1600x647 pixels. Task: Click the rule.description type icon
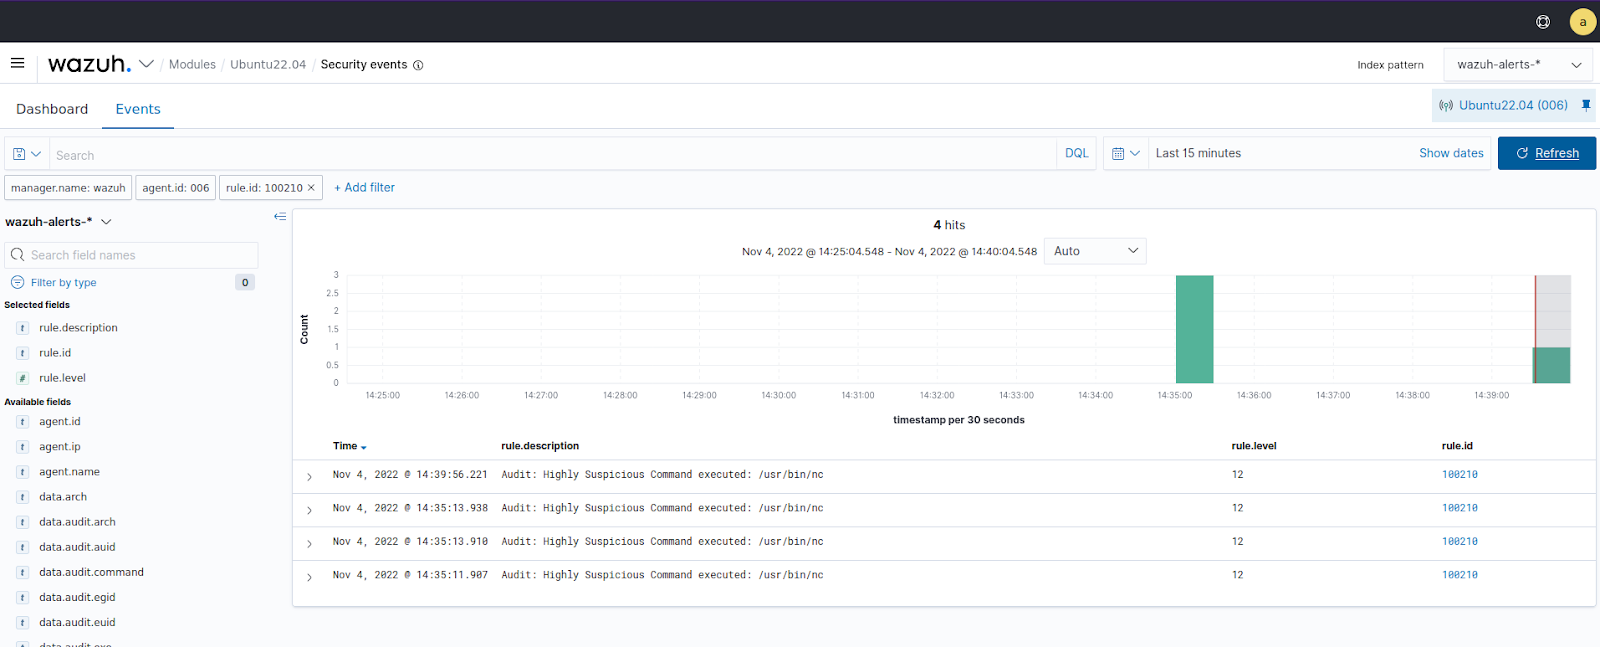point(22,328)
